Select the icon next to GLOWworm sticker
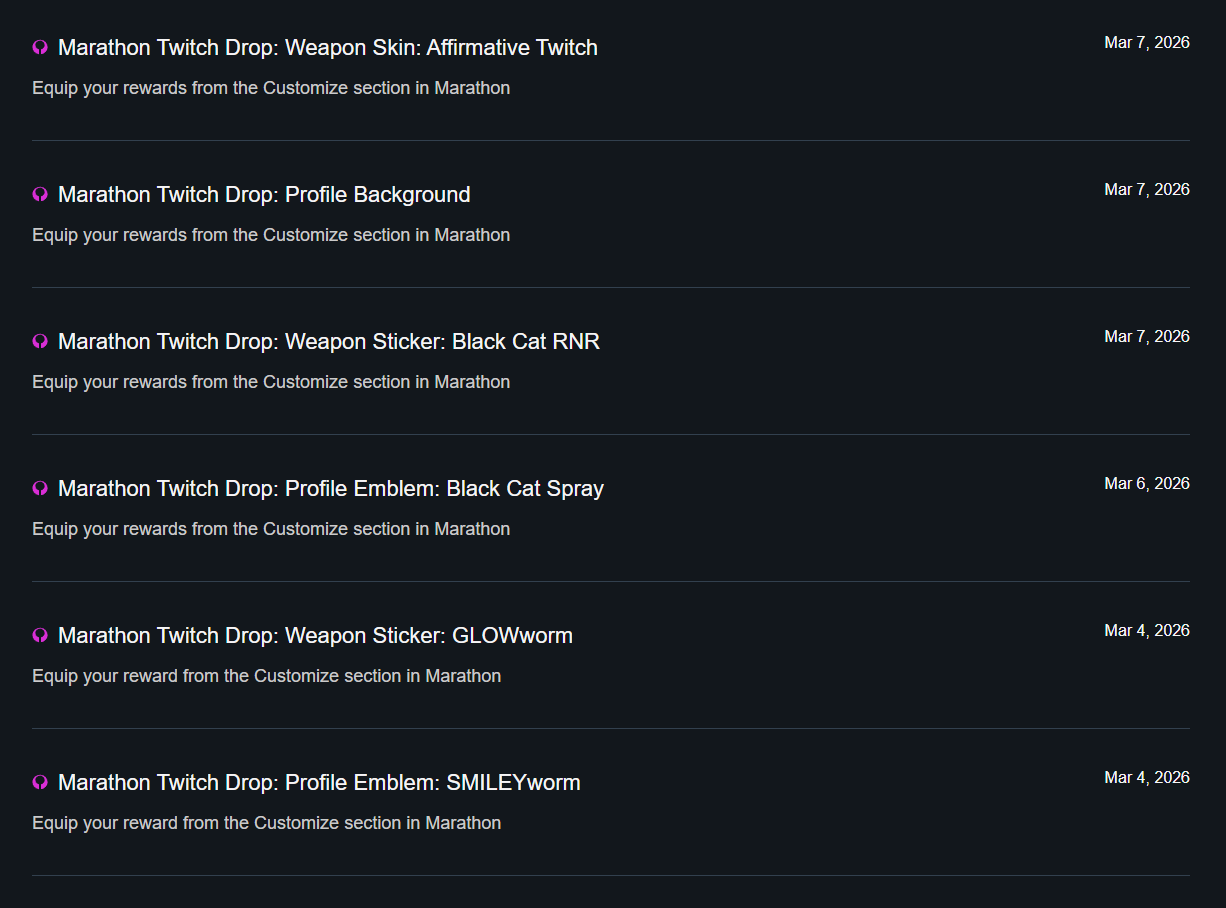This screenshot has width=1226, height=908. point(40,635)
